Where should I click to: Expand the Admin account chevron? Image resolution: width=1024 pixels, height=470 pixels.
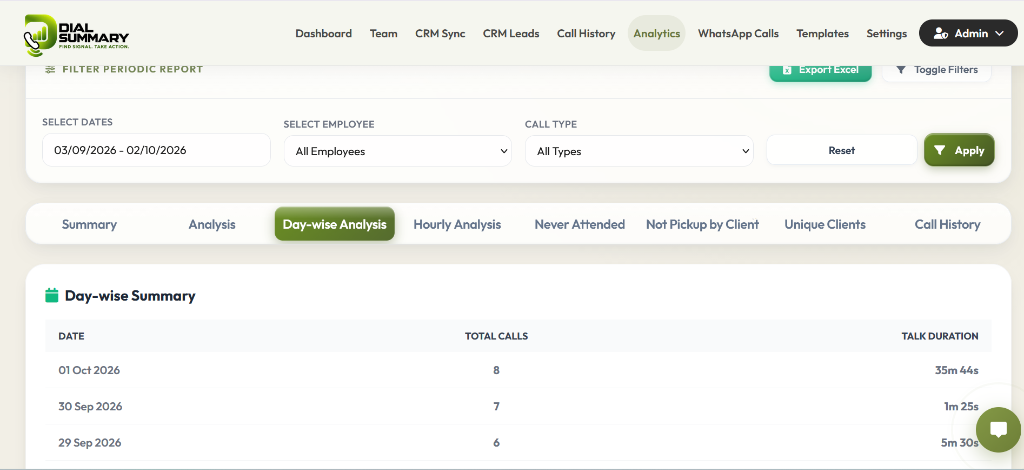pos(999,33)
